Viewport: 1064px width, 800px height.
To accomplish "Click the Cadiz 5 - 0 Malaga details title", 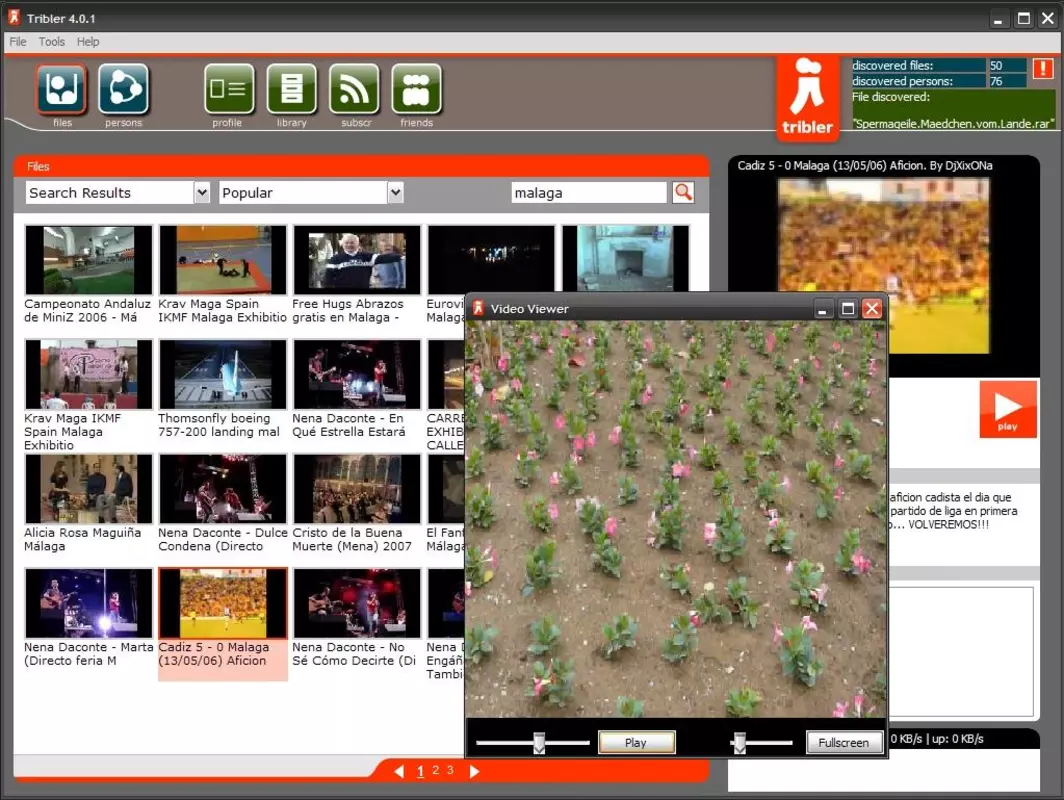I will [864, 166].
